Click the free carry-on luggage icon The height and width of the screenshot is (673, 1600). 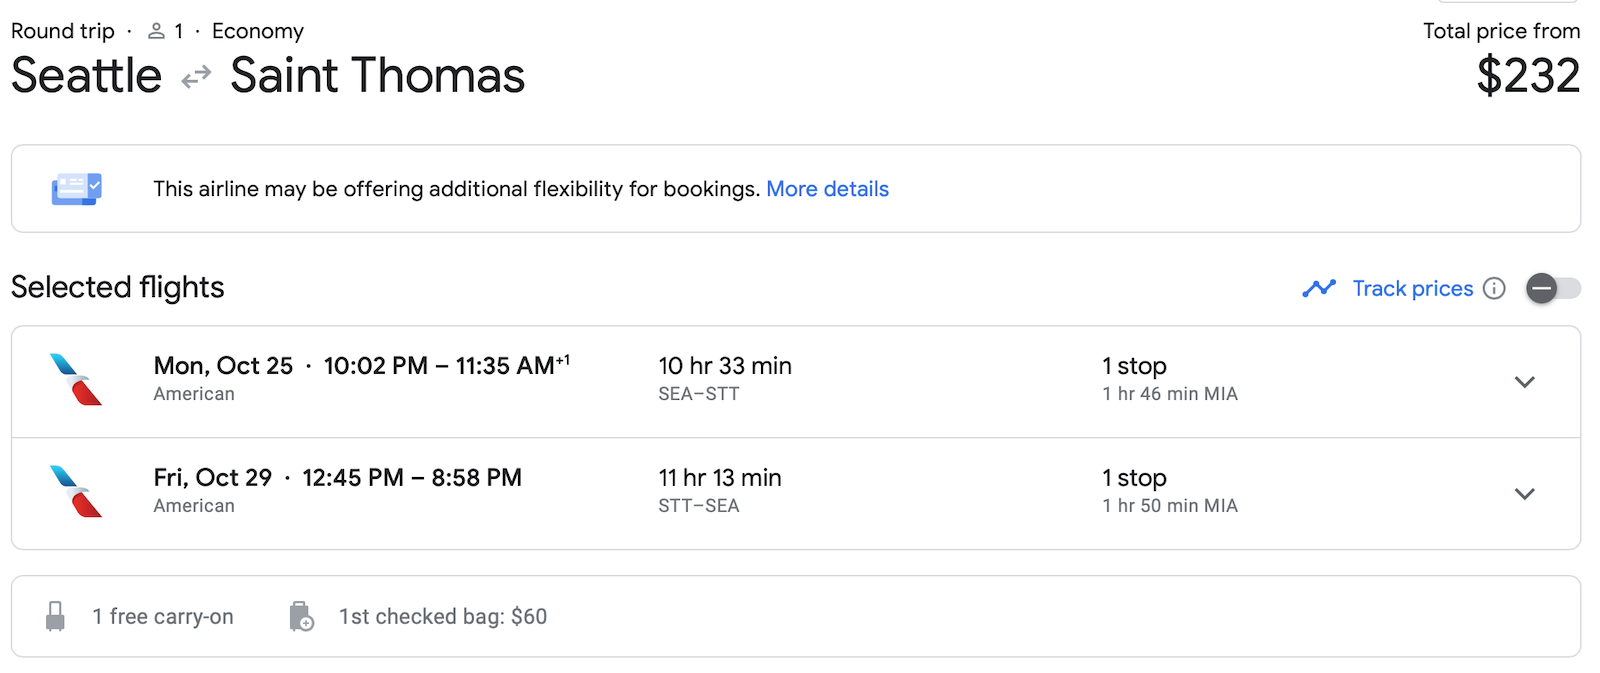coord(56,616)
